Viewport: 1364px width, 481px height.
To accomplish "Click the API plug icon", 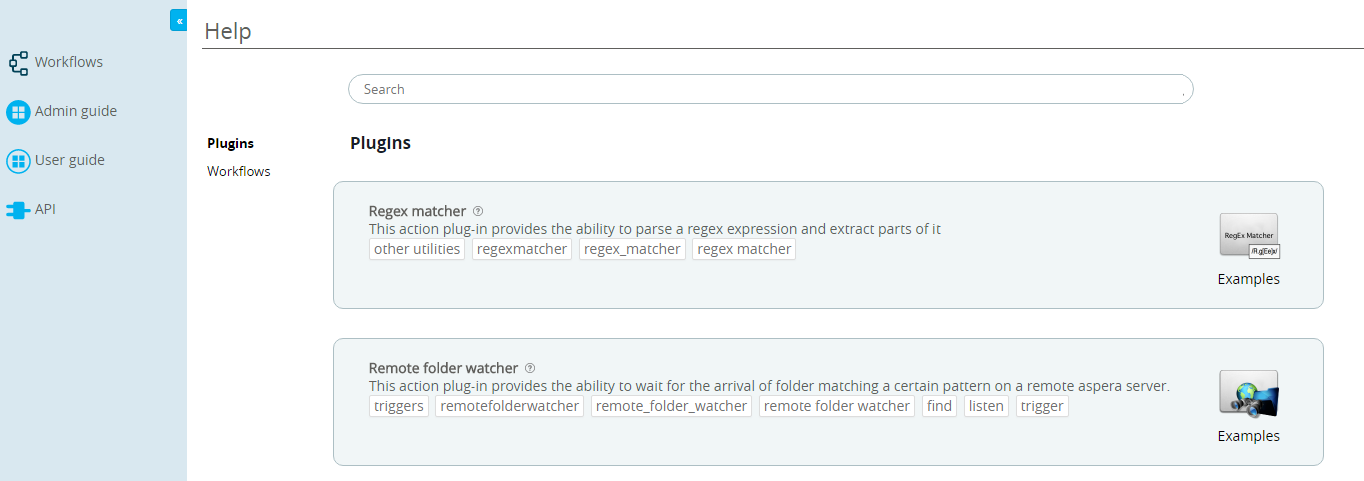I will (x=18, y=210).
